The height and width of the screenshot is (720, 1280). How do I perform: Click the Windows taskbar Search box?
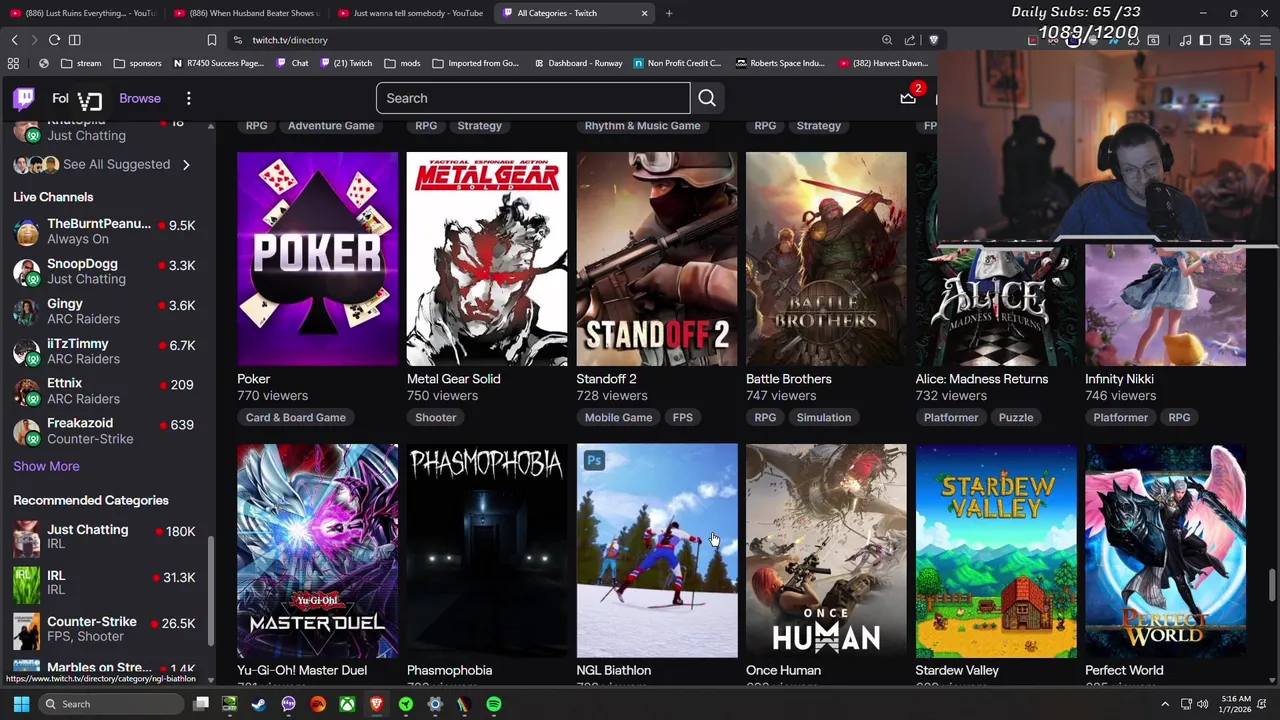pos(112,704)
